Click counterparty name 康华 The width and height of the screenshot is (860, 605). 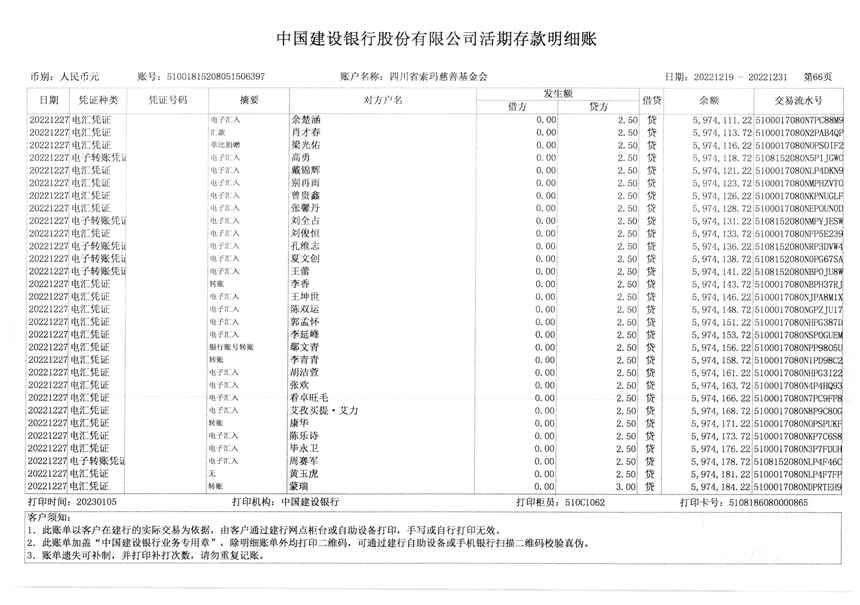click(x=299, y=422)
